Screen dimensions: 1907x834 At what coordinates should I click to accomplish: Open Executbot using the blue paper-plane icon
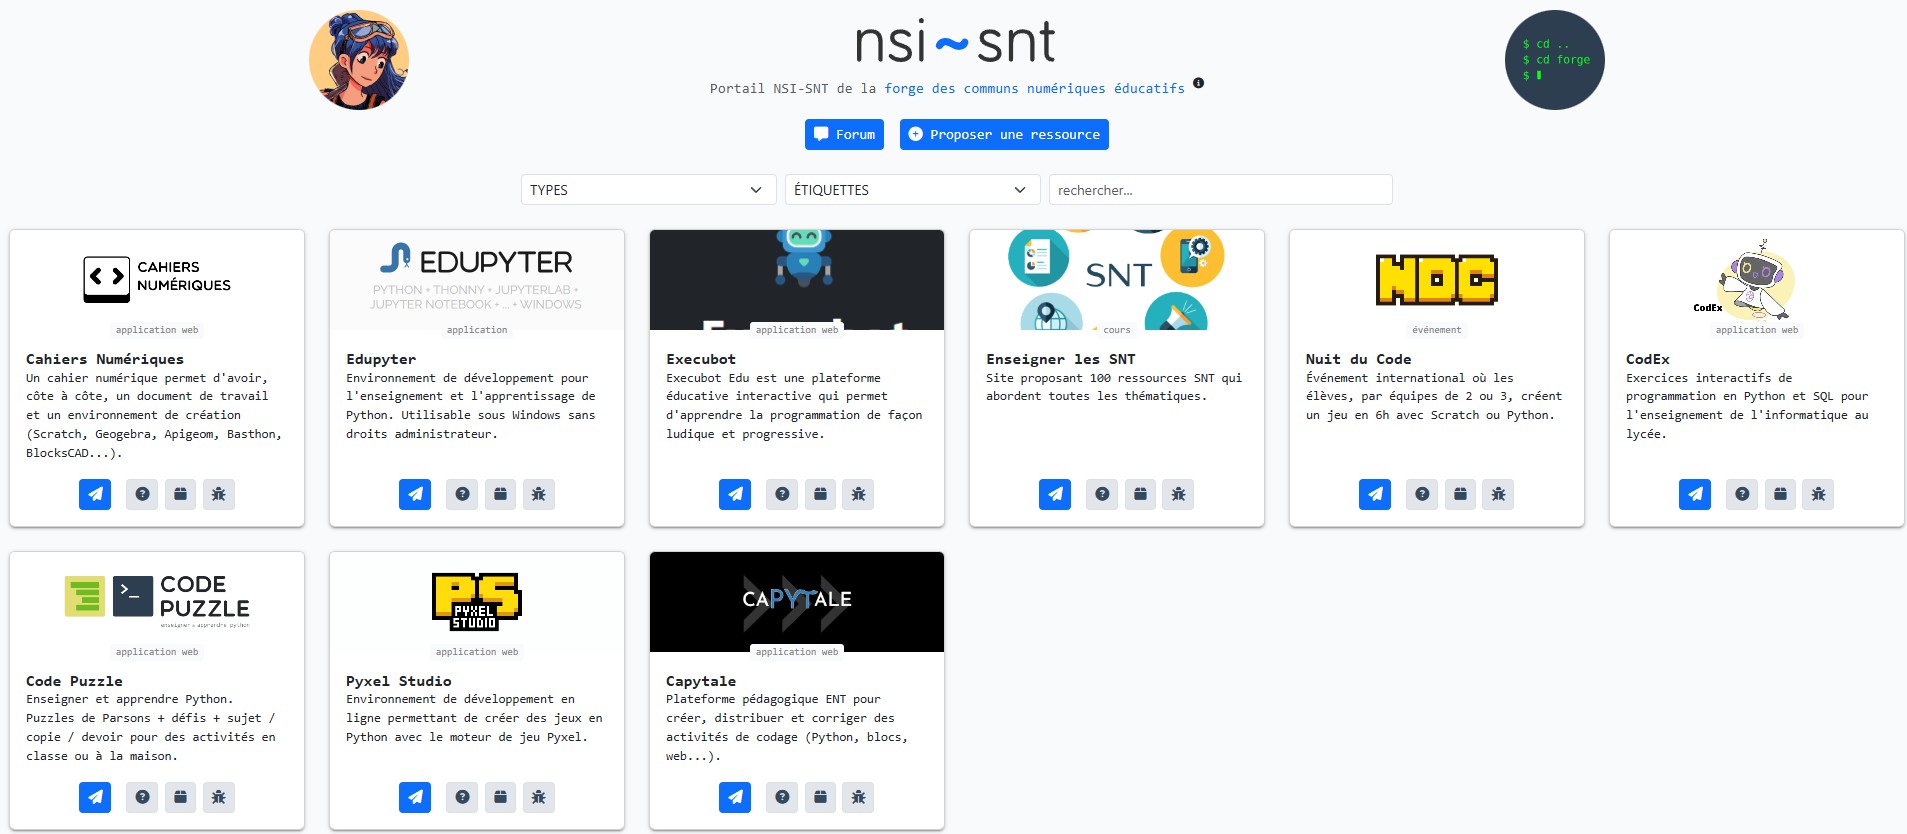(735, 494)
